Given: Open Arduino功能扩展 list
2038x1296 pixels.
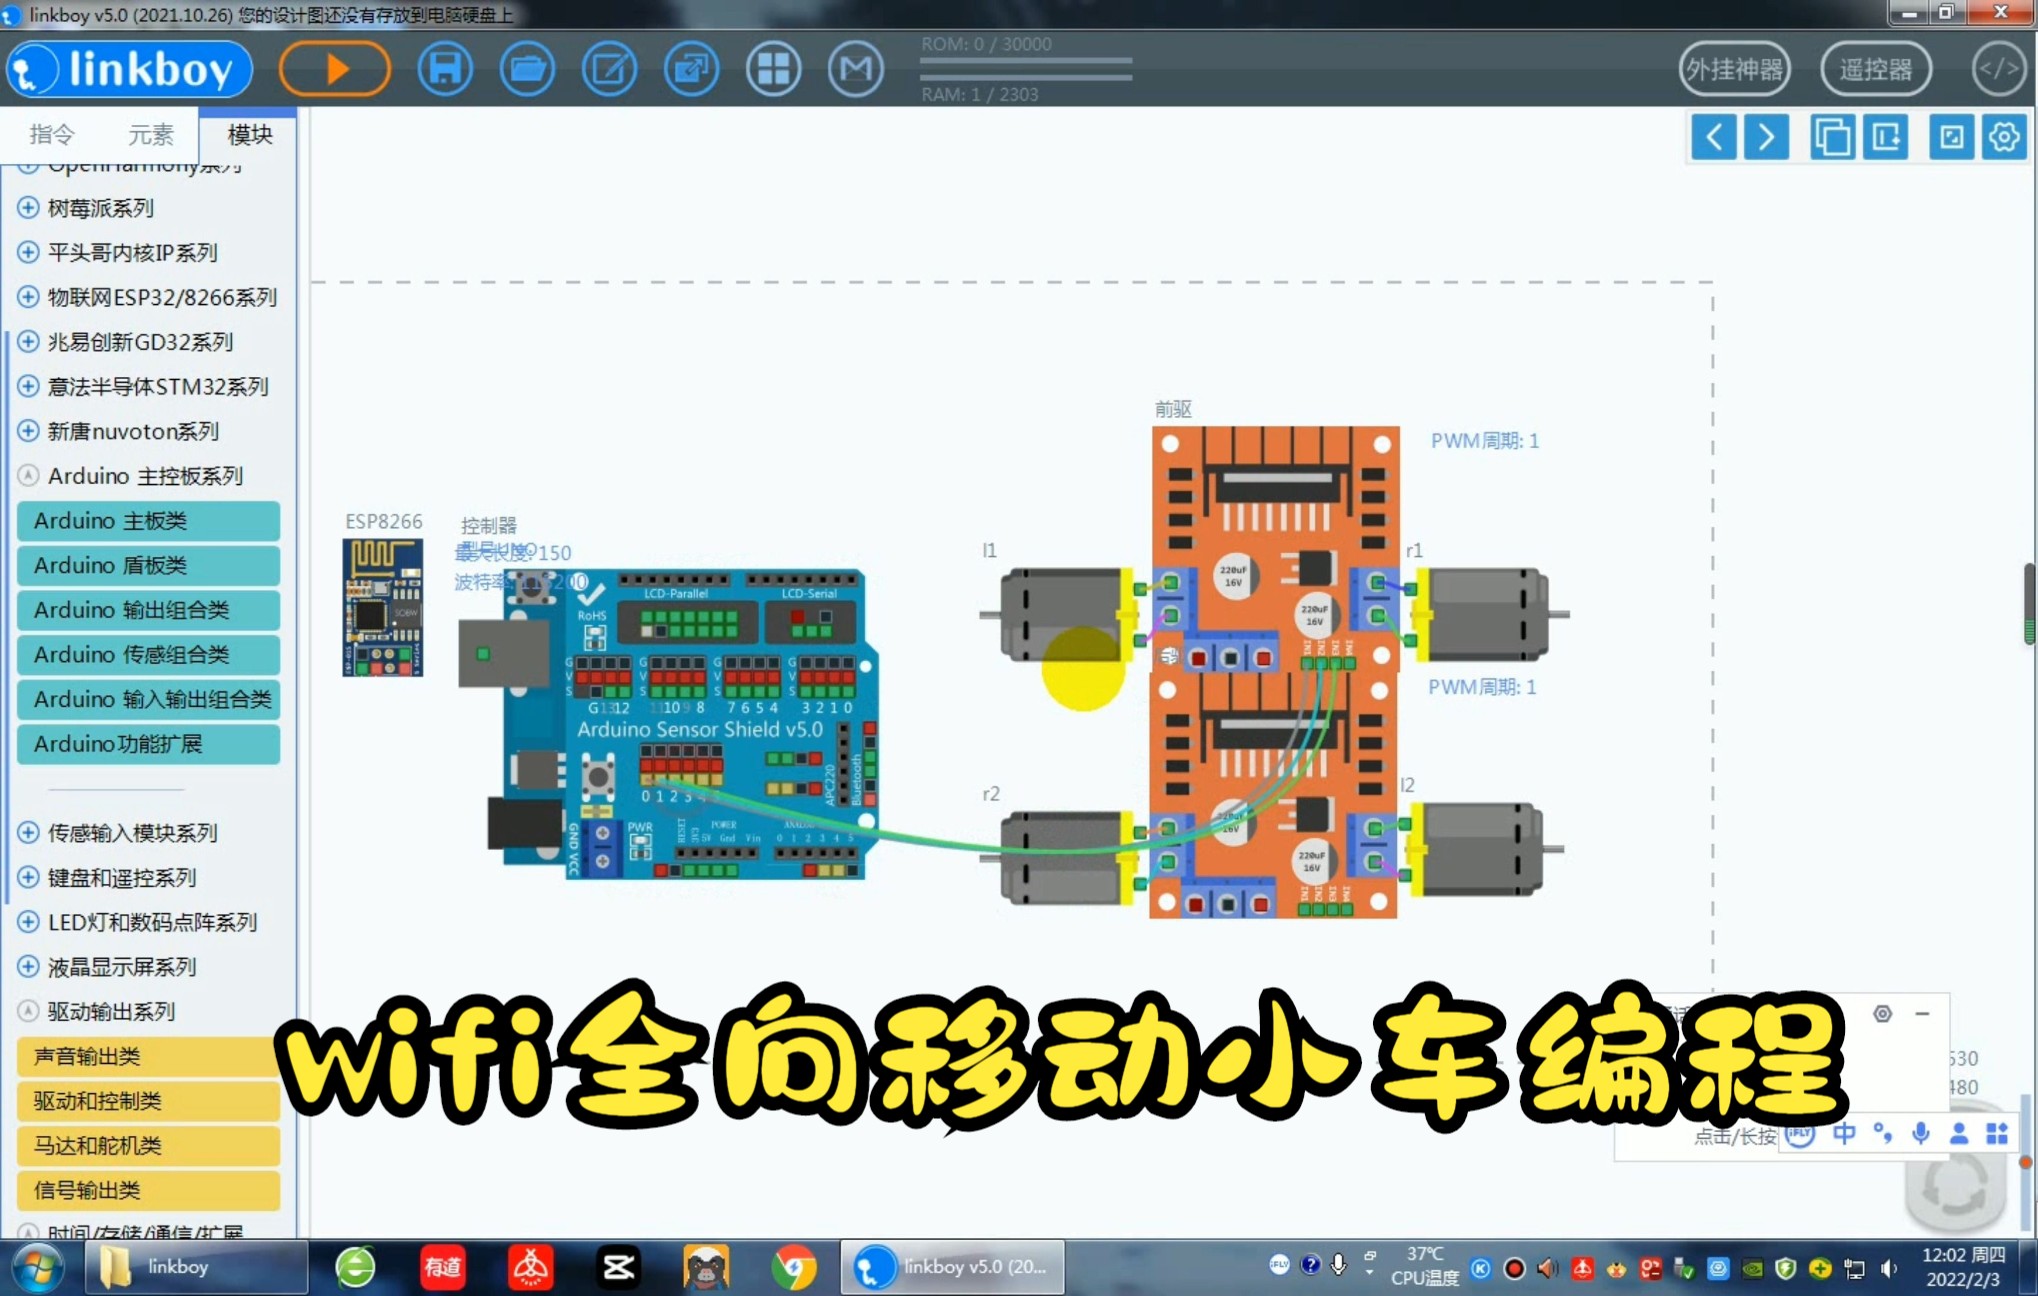Looking at the screenshot, I should [x=148, y=744].
